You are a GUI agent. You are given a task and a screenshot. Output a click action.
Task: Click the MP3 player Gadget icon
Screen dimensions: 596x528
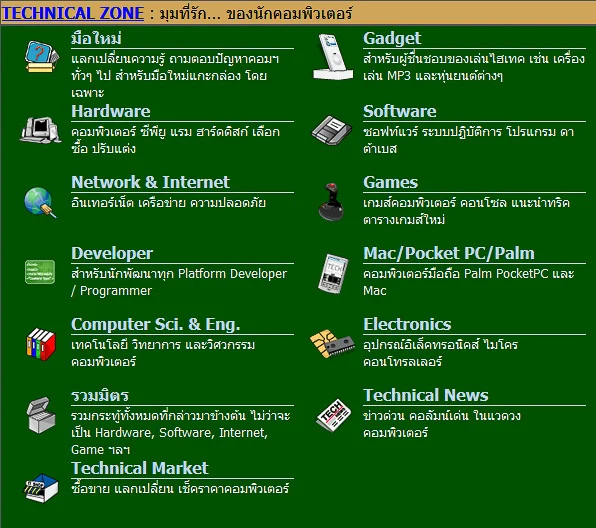tap(333, 57)
